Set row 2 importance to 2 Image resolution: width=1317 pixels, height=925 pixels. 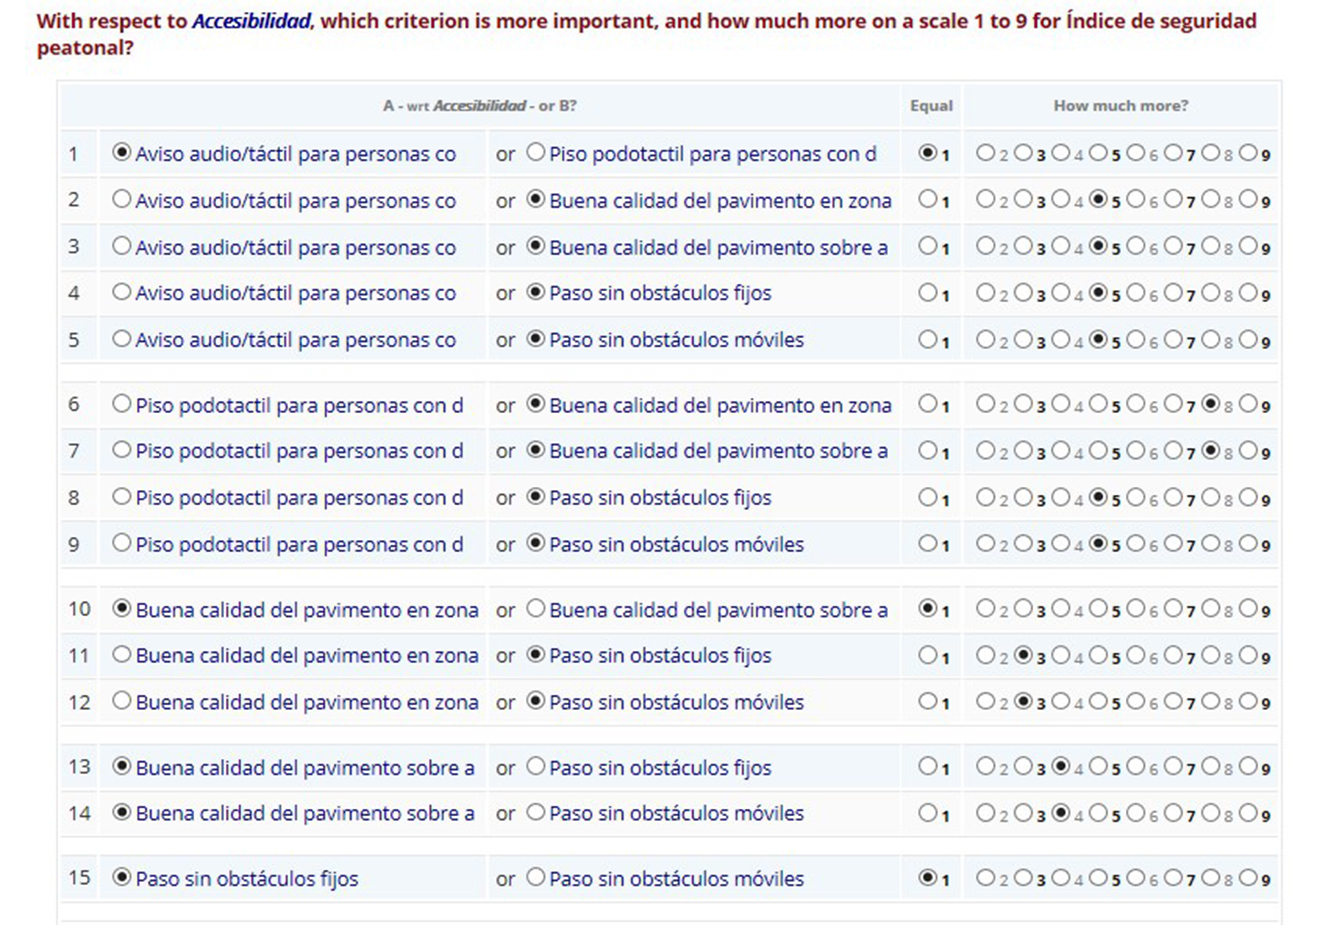986,200
